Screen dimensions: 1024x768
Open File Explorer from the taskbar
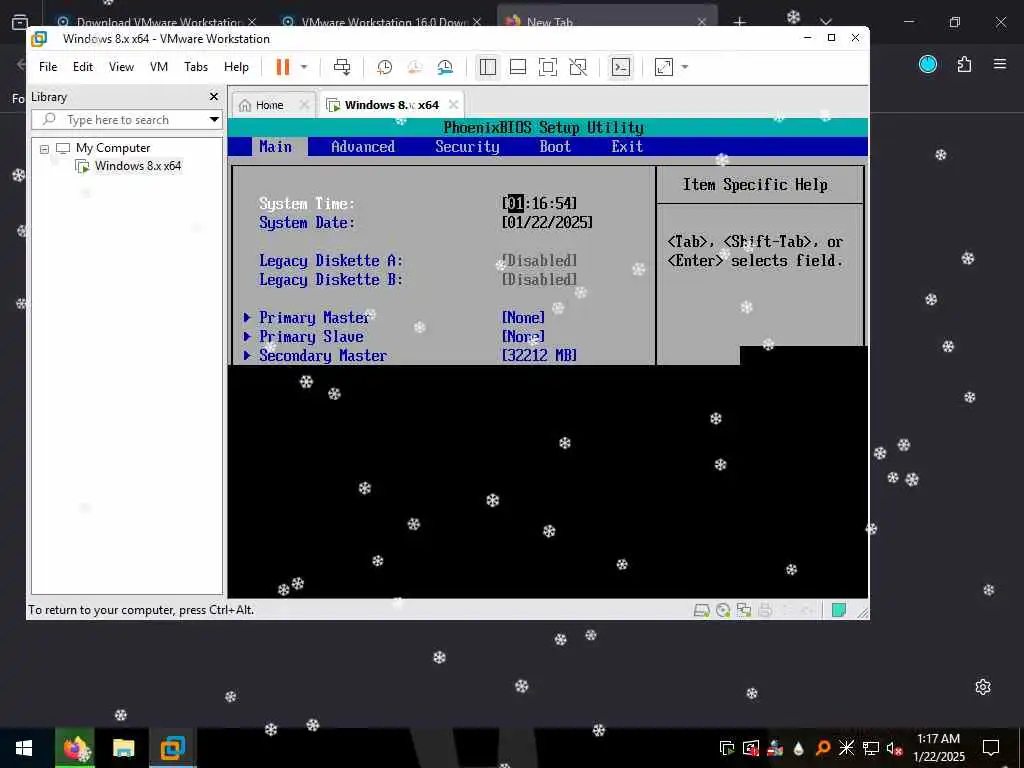123,748
